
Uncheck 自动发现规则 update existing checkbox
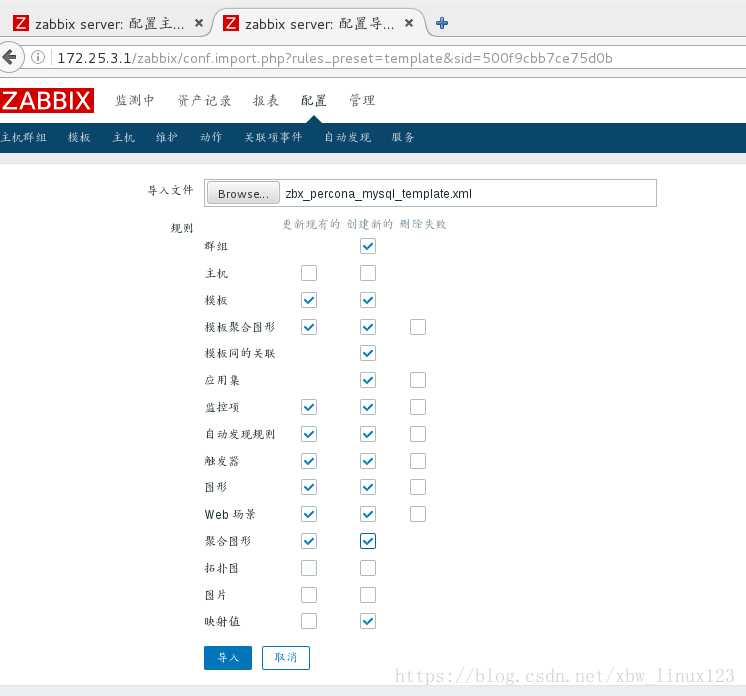[x=309, y=434]
